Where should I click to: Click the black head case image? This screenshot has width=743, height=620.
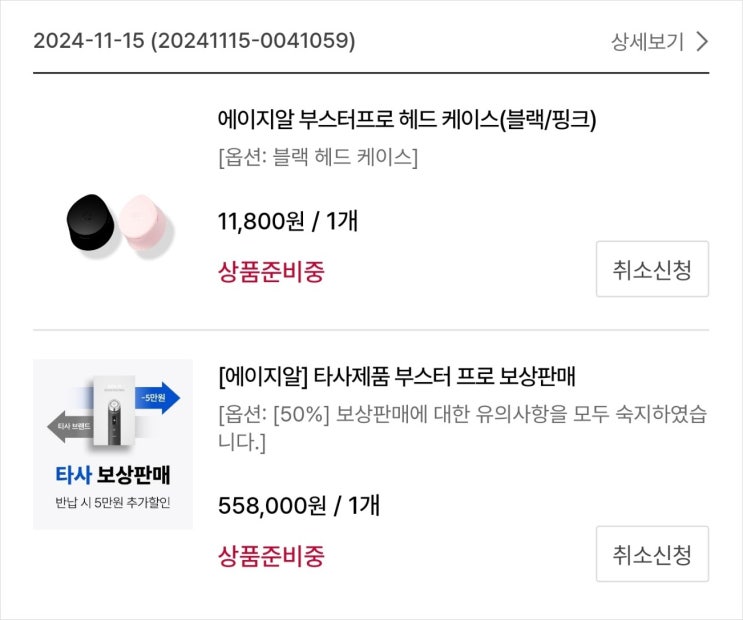coord(92,221)
